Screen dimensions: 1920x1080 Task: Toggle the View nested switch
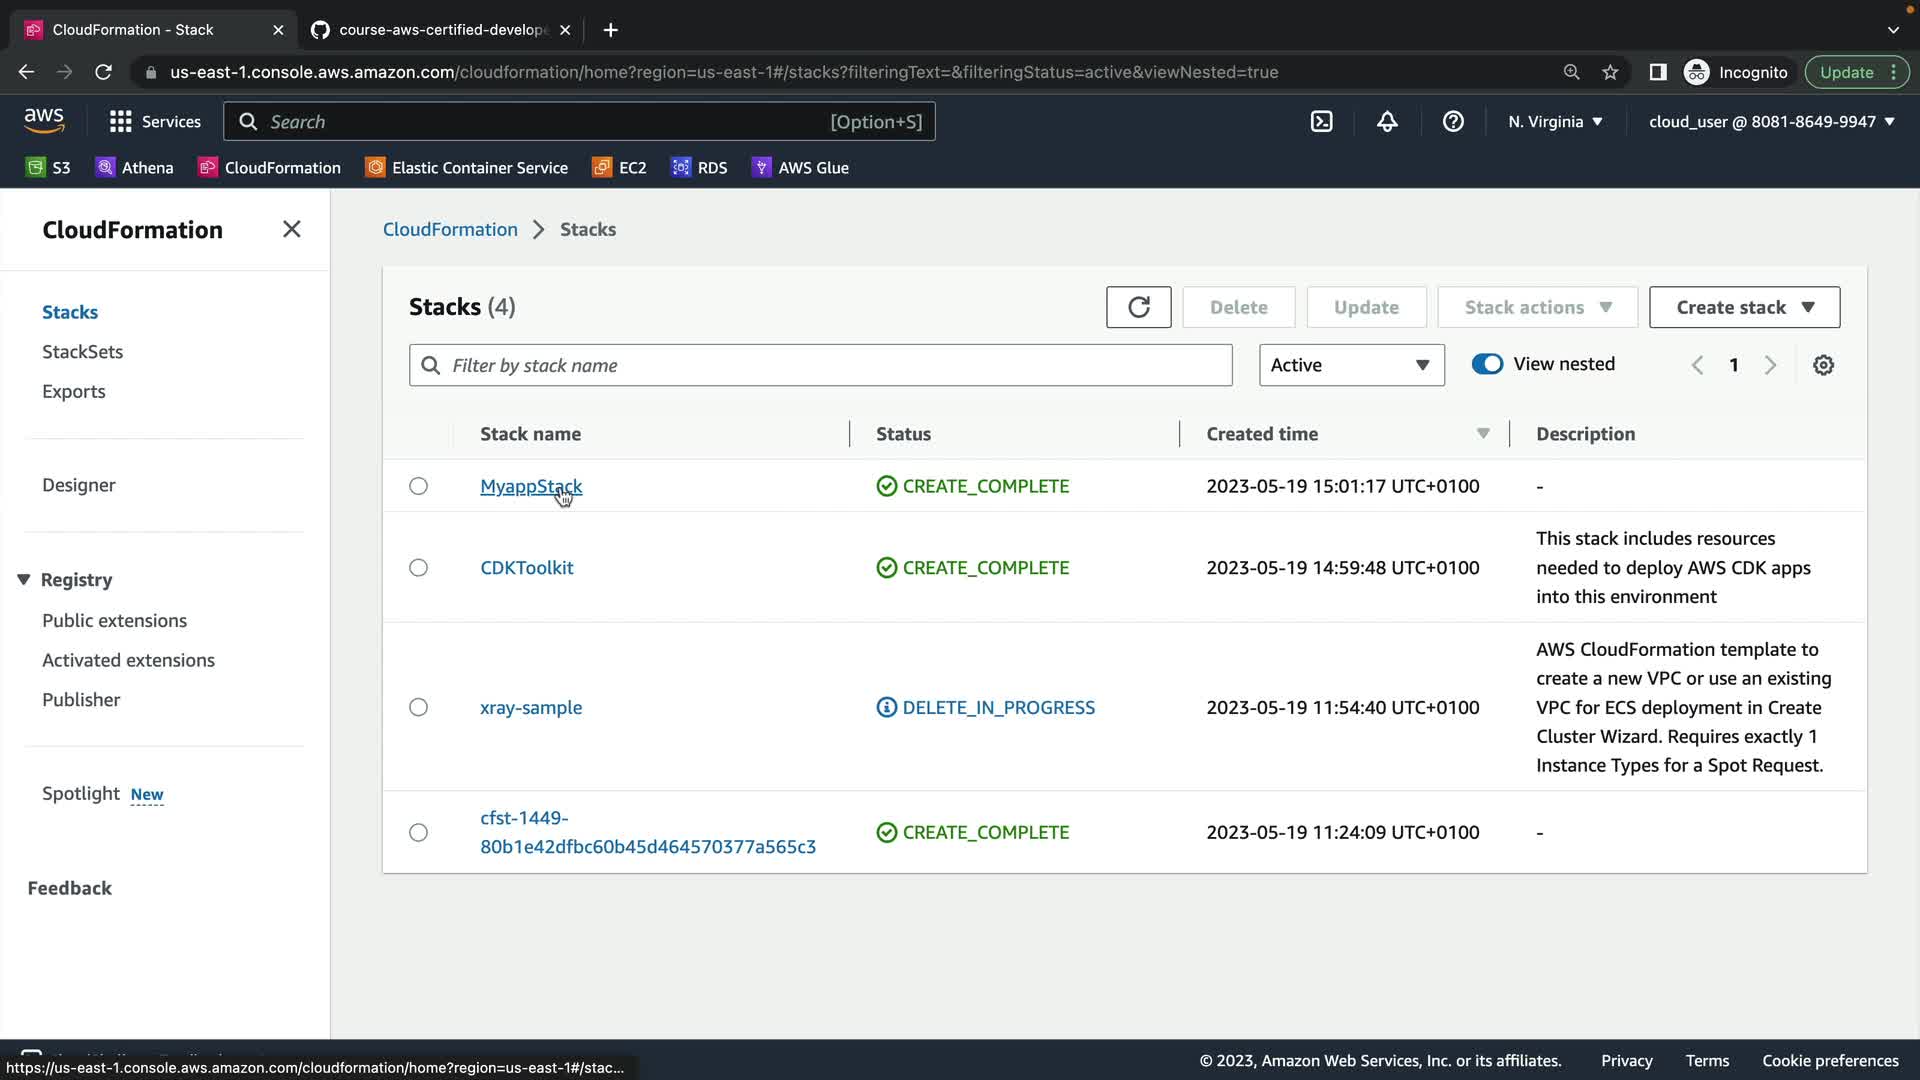[1487, 364]
